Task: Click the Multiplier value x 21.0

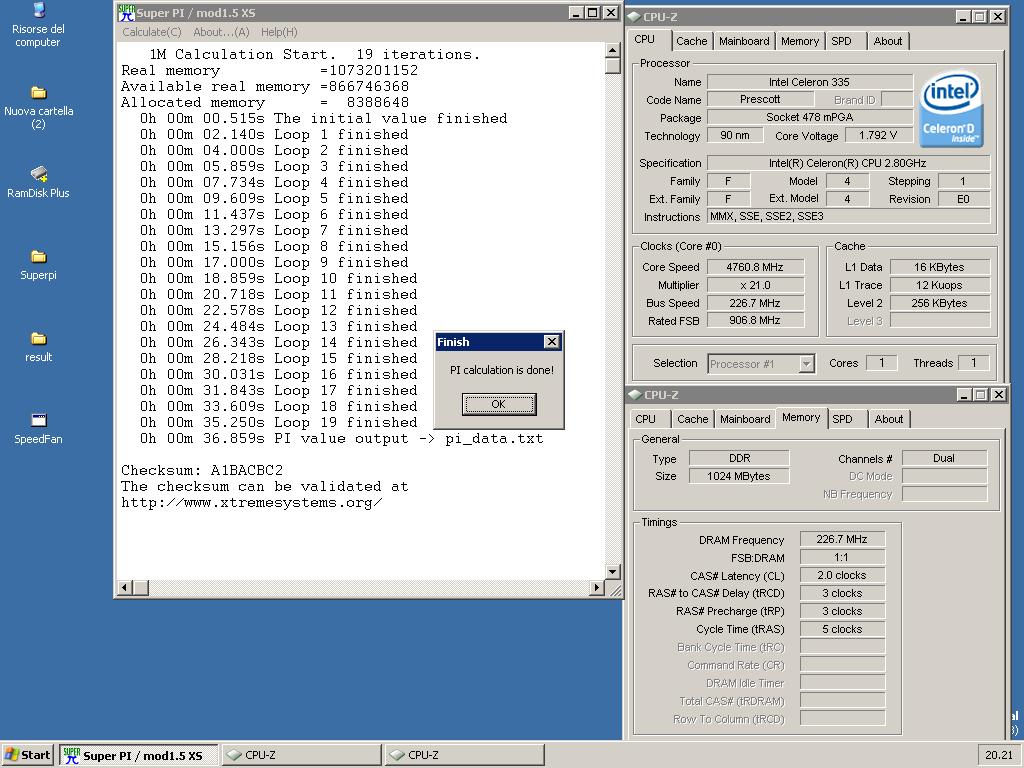Action: coord(755,285)
